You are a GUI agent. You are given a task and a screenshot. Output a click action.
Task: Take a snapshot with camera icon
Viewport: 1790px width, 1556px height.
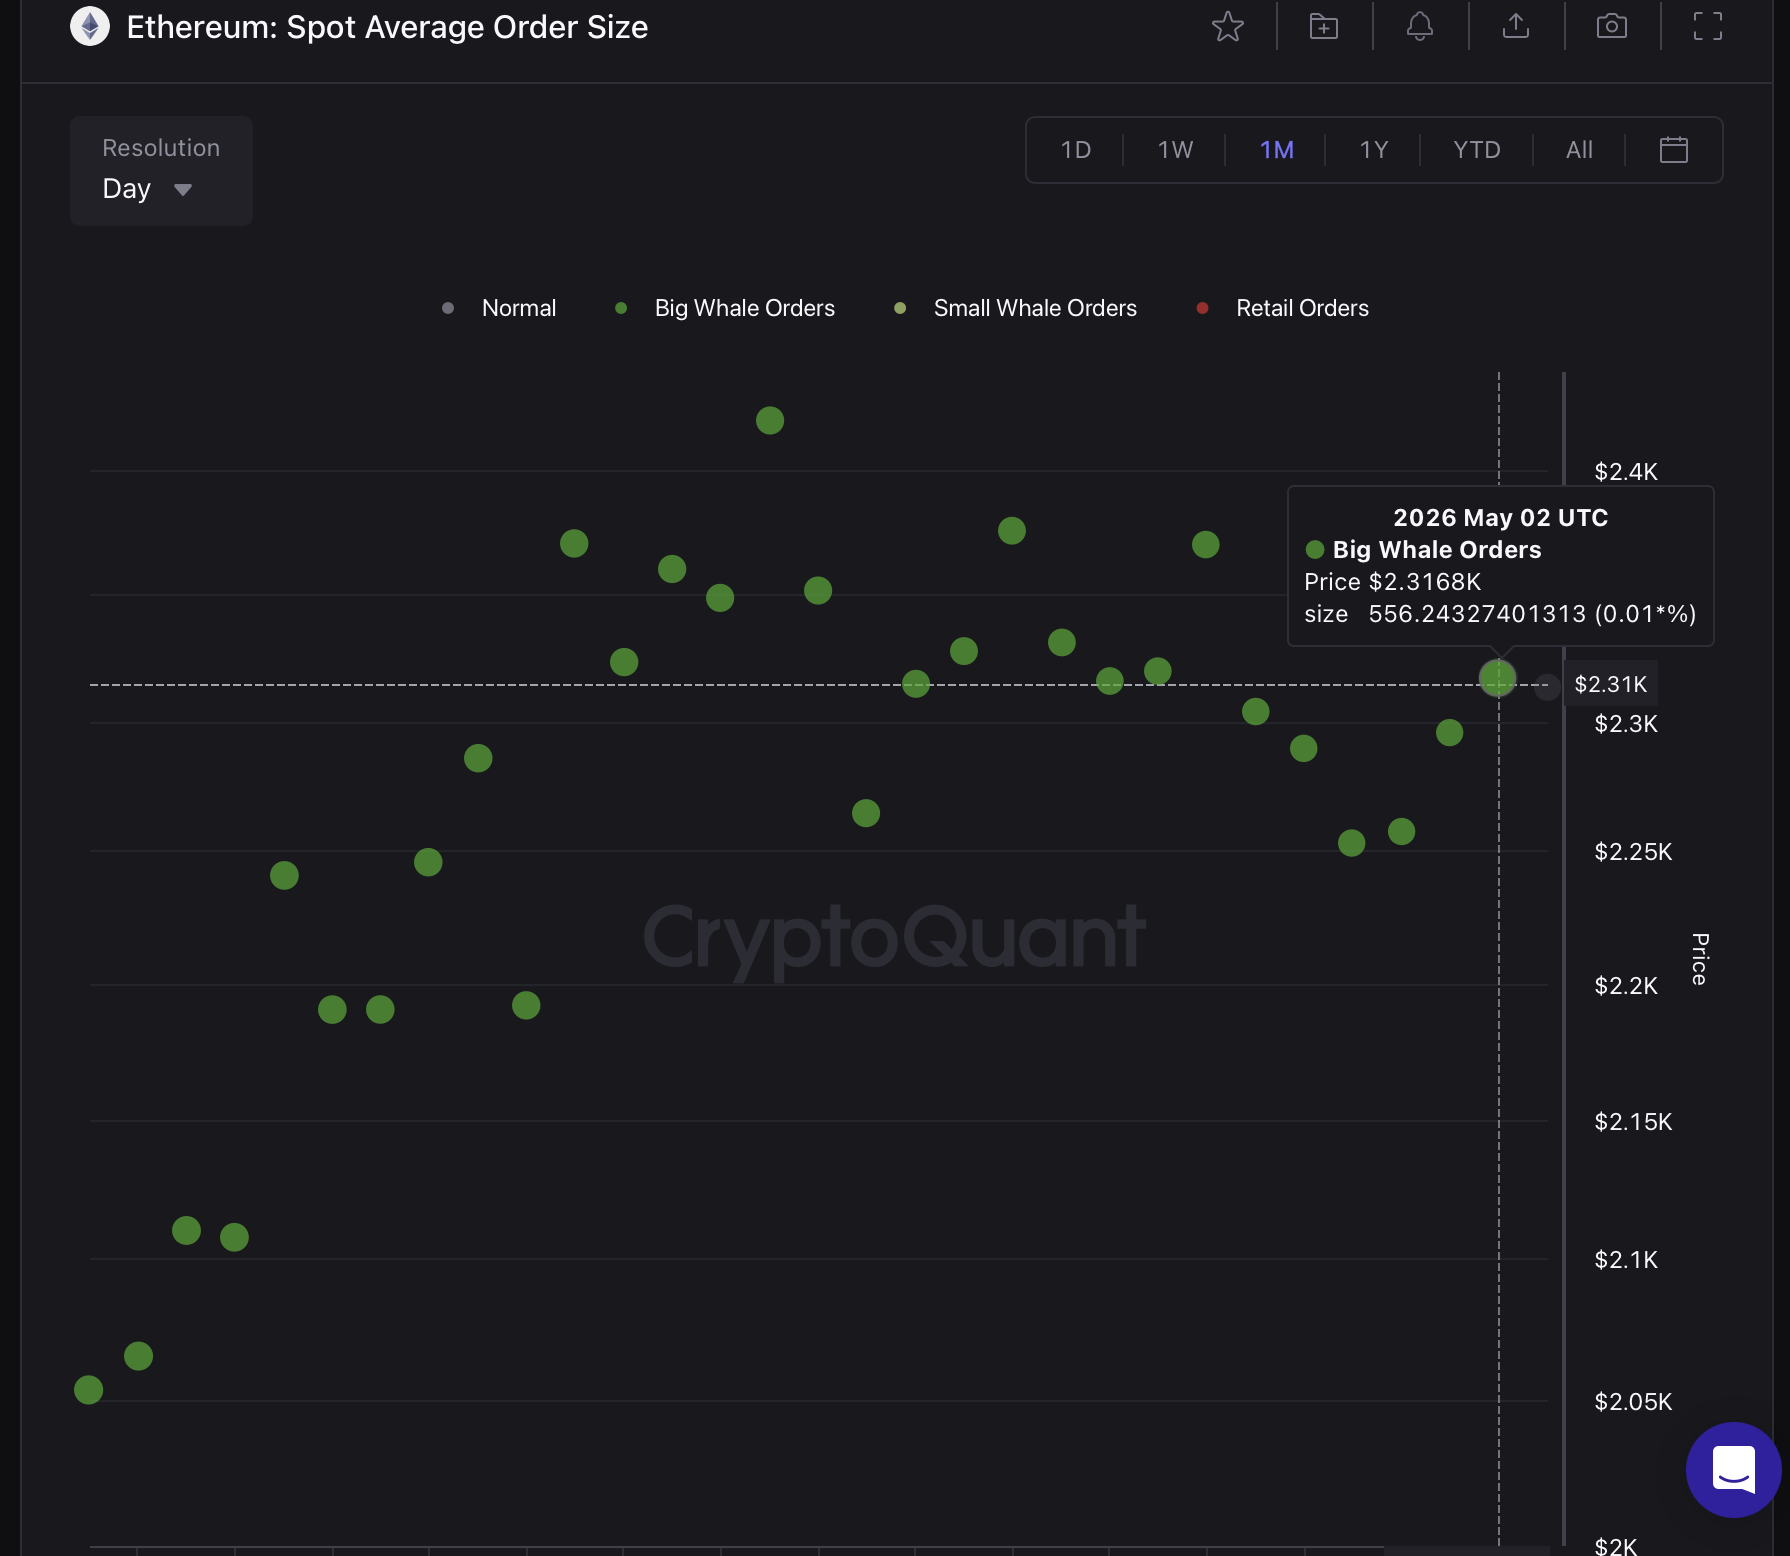tap(1611, 27)
